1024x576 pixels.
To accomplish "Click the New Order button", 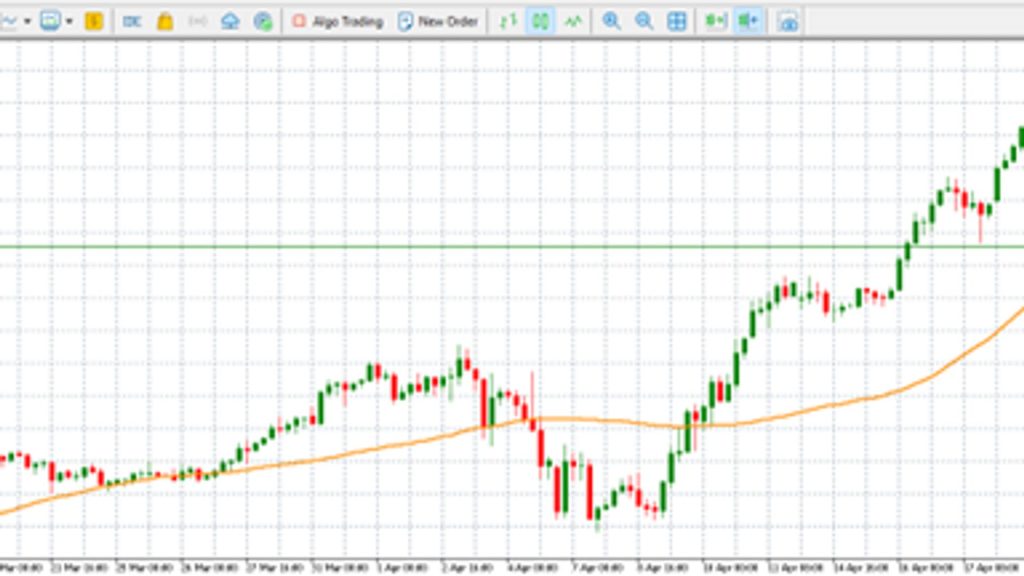I will [438, 21].
